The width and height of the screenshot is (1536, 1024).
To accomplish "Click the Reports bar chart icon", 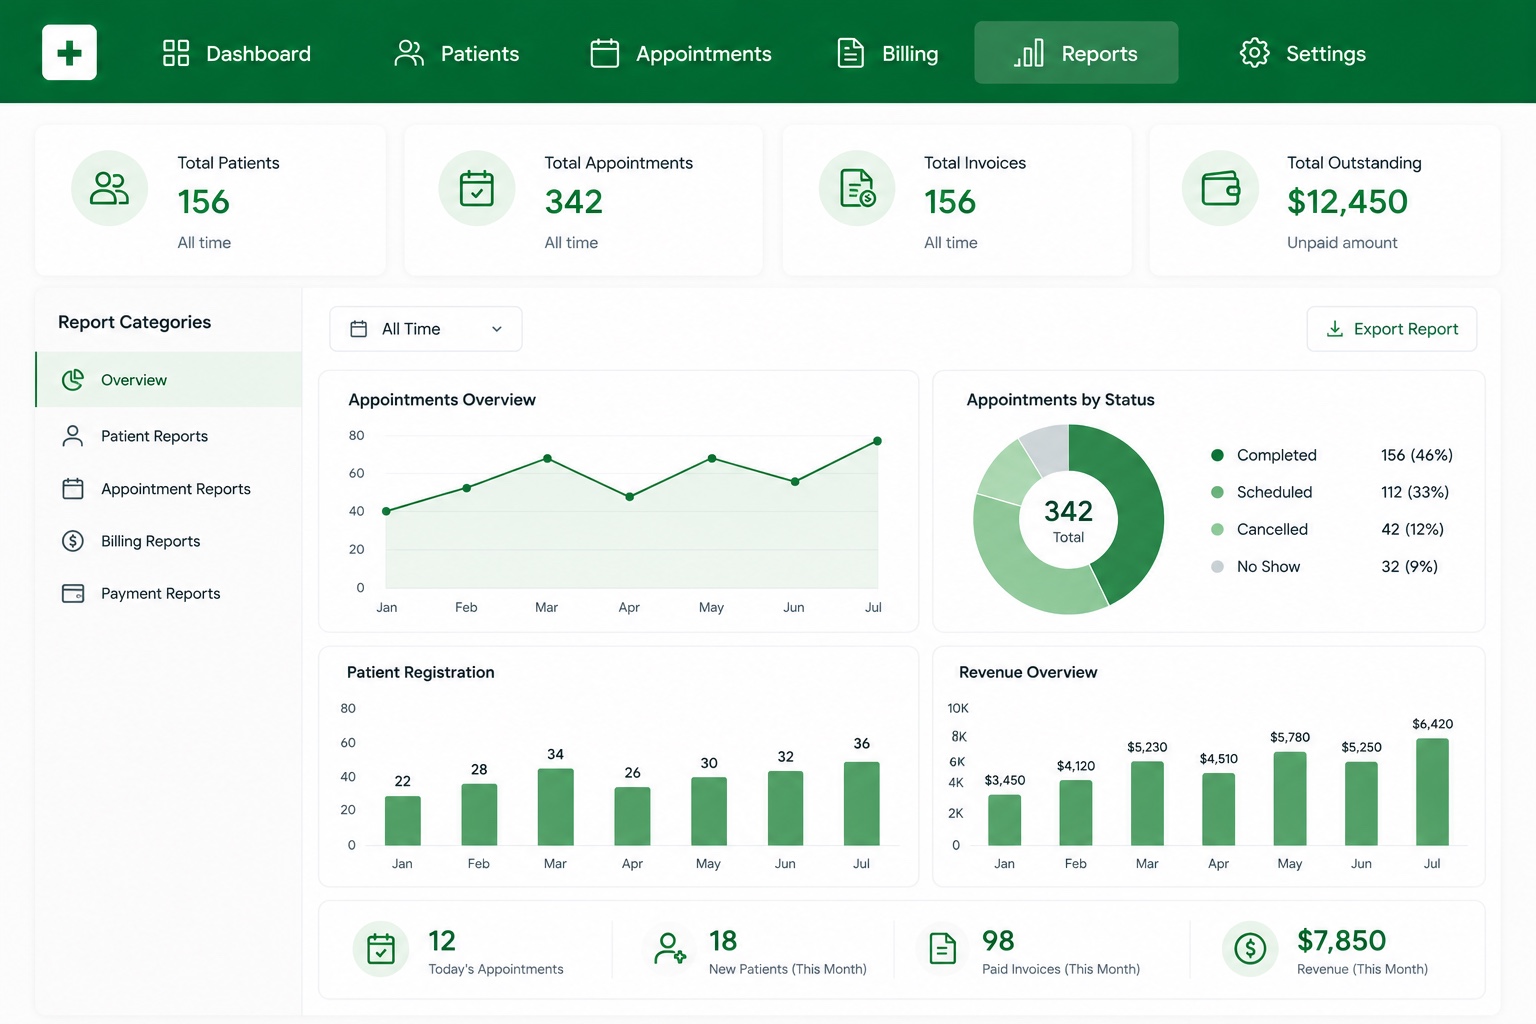I will click(x=1029, y=53).
